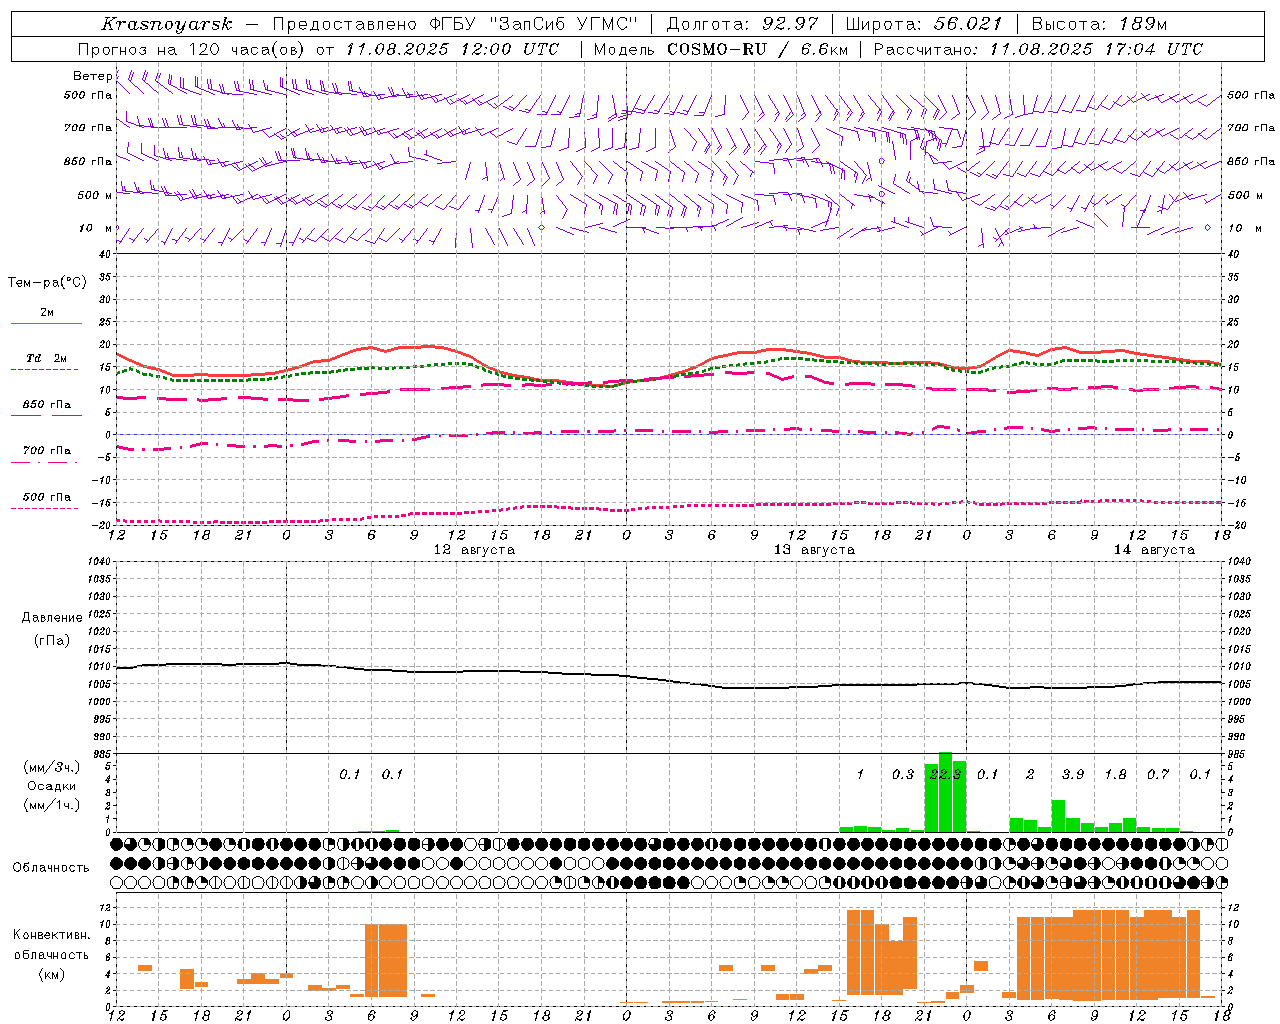This screenshot has width=1280, height=1024.
Task: Click the tallest green precipitation bar
Action: point(945,792)
